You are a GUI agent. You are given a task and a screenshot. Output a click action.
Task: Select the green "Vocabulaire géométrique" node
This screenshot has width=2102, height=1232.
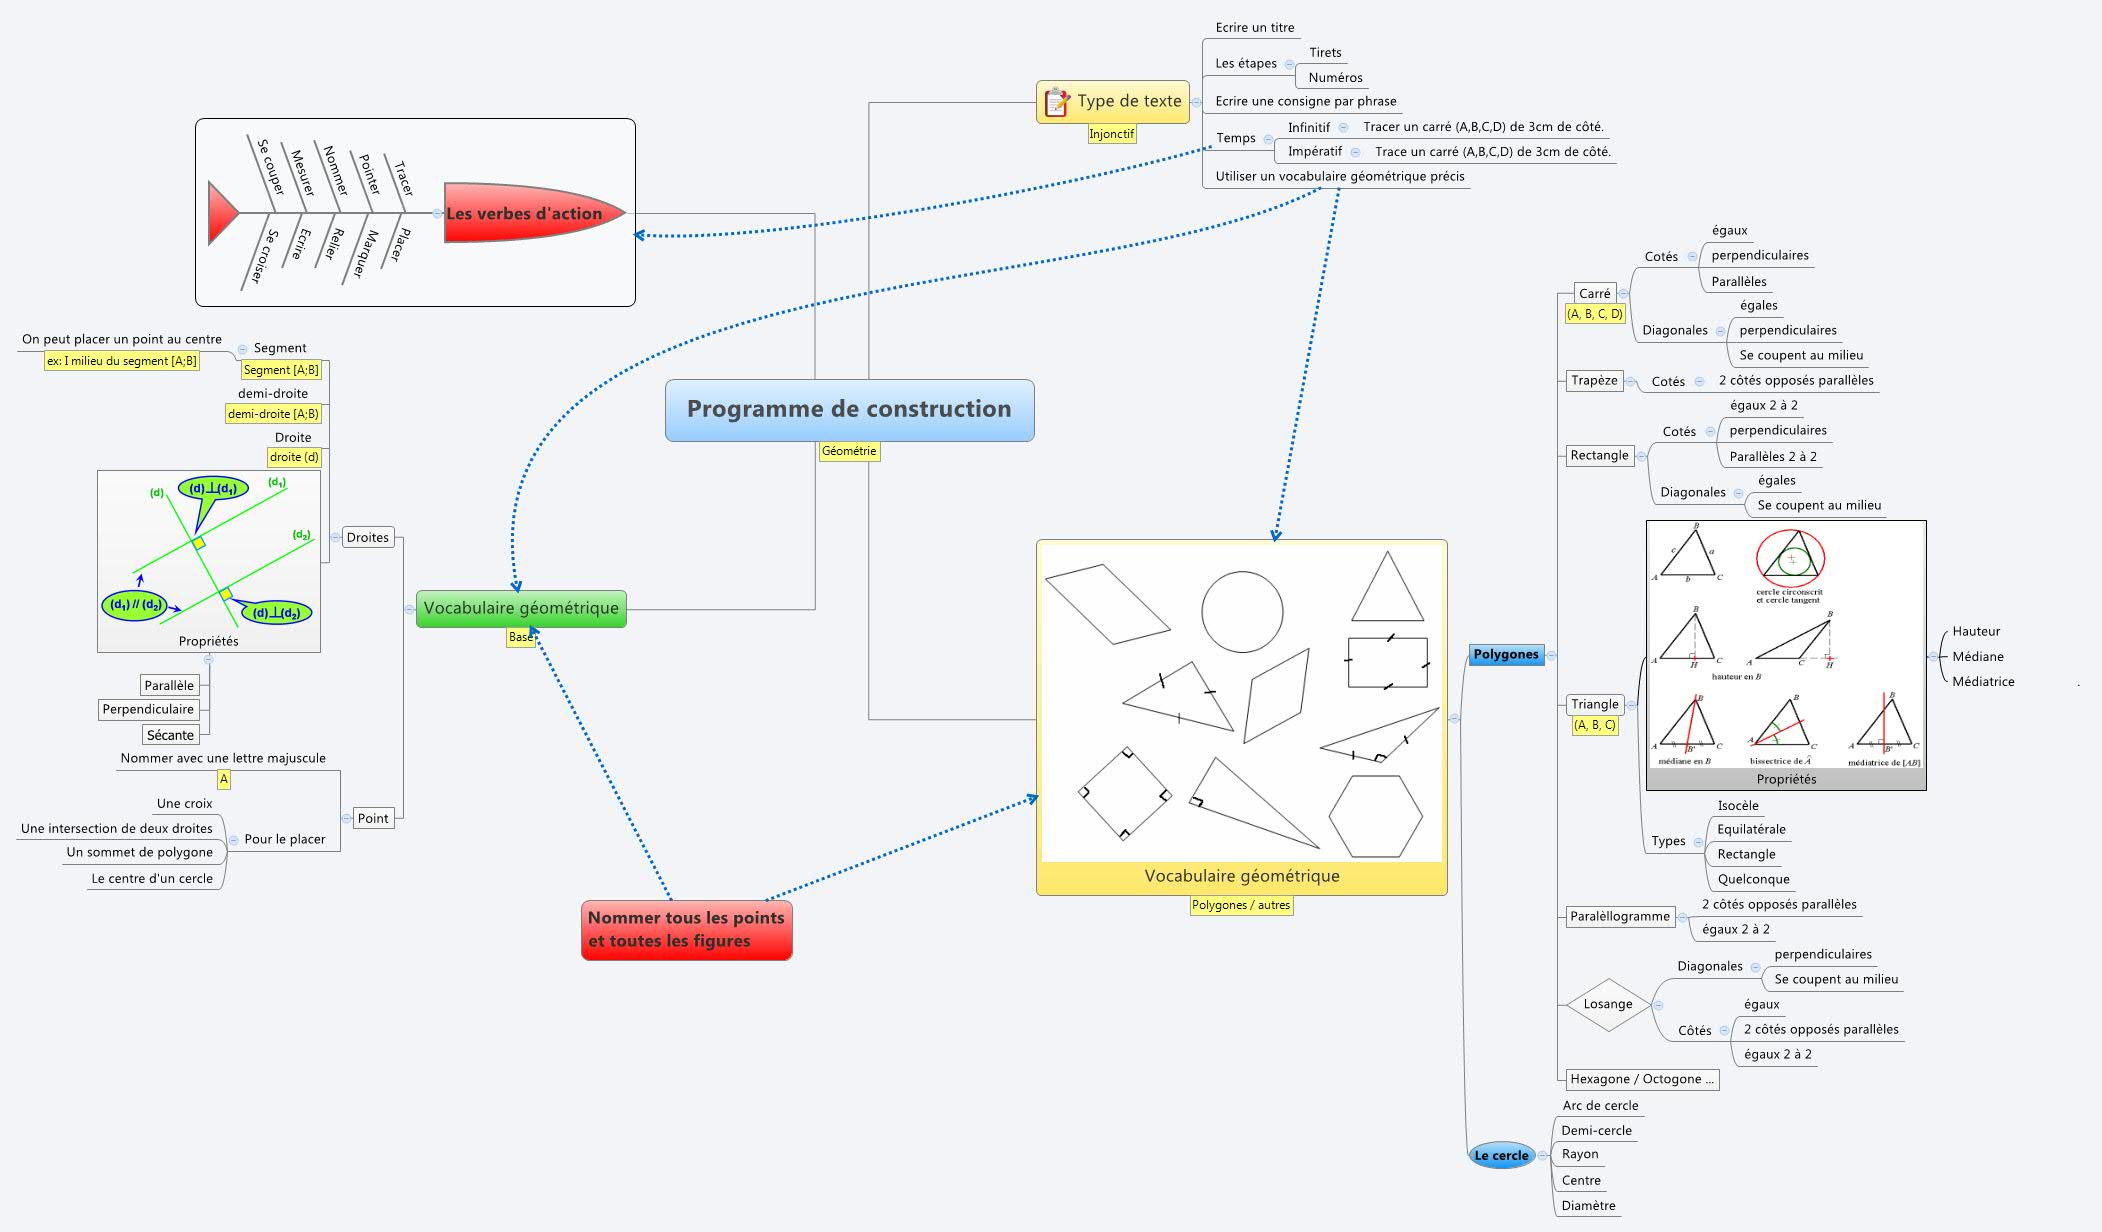coord(521,607)
